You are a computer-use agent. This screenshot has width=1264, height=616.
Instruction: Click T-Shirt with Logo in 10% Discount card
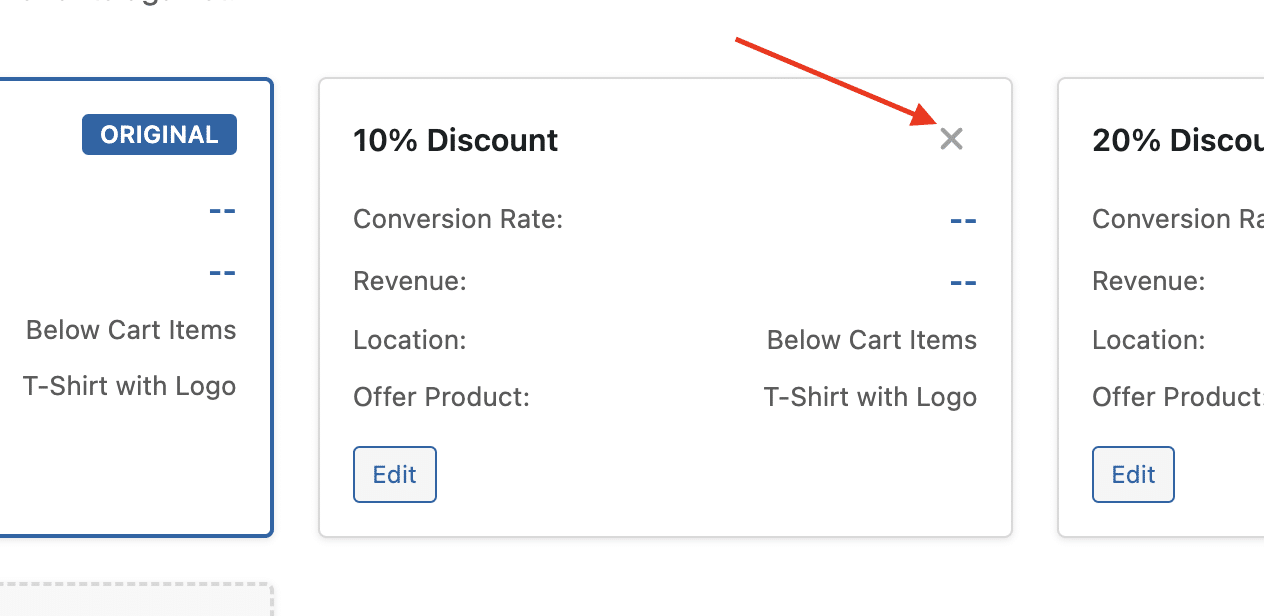coord(870,397)
